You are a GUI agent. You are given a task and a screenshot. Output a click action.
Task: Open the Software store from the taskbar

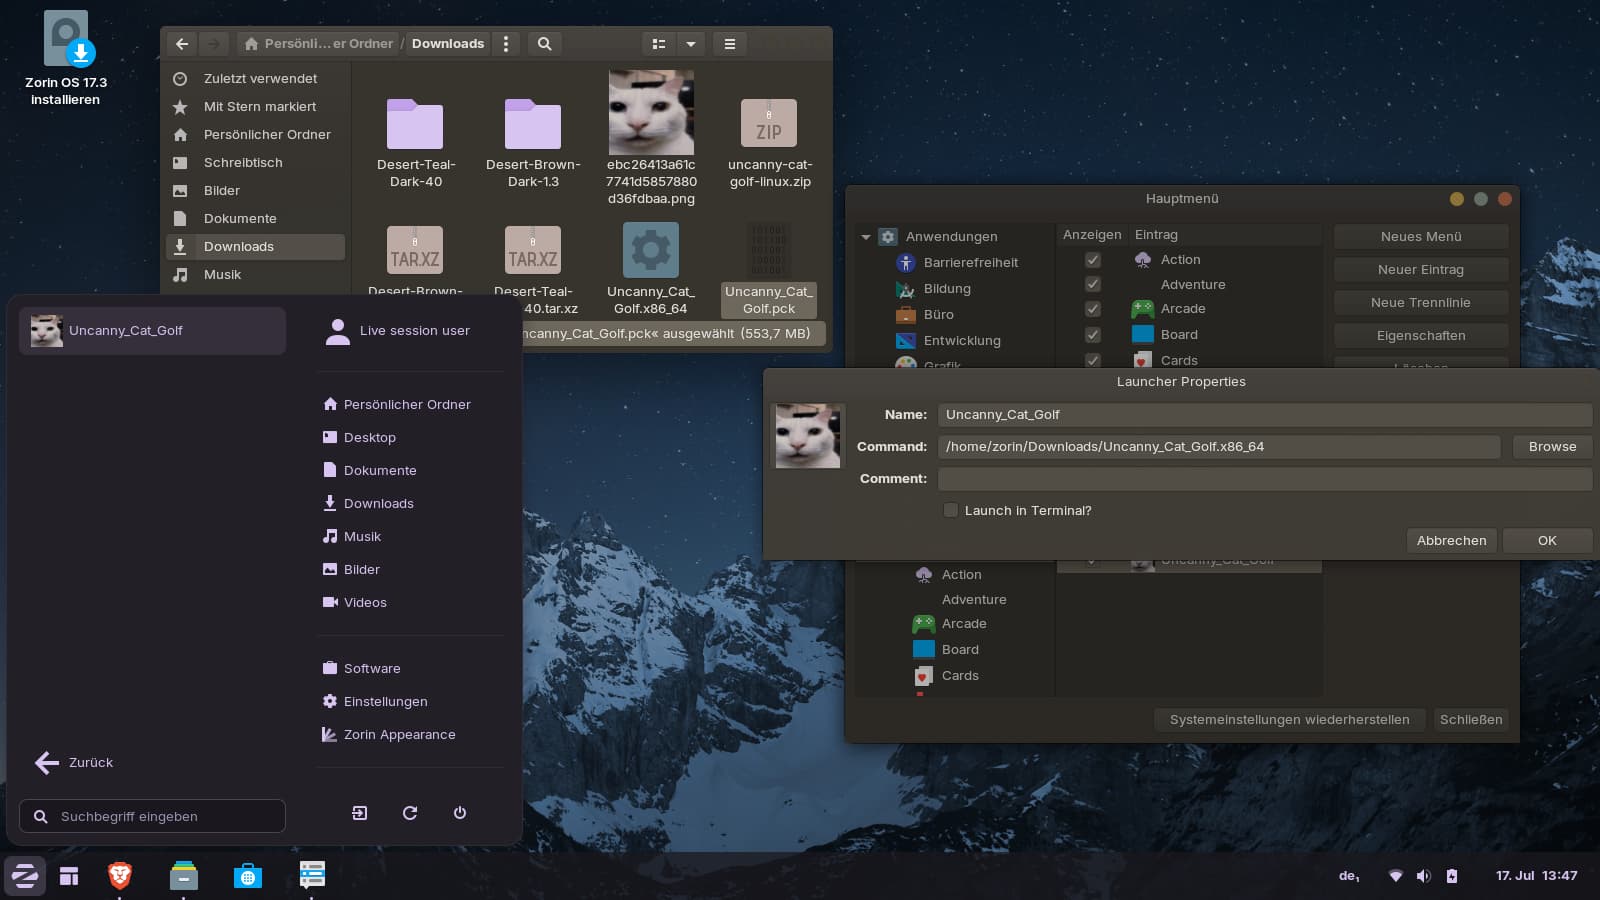pyautogui.click(x=248, y=877)
